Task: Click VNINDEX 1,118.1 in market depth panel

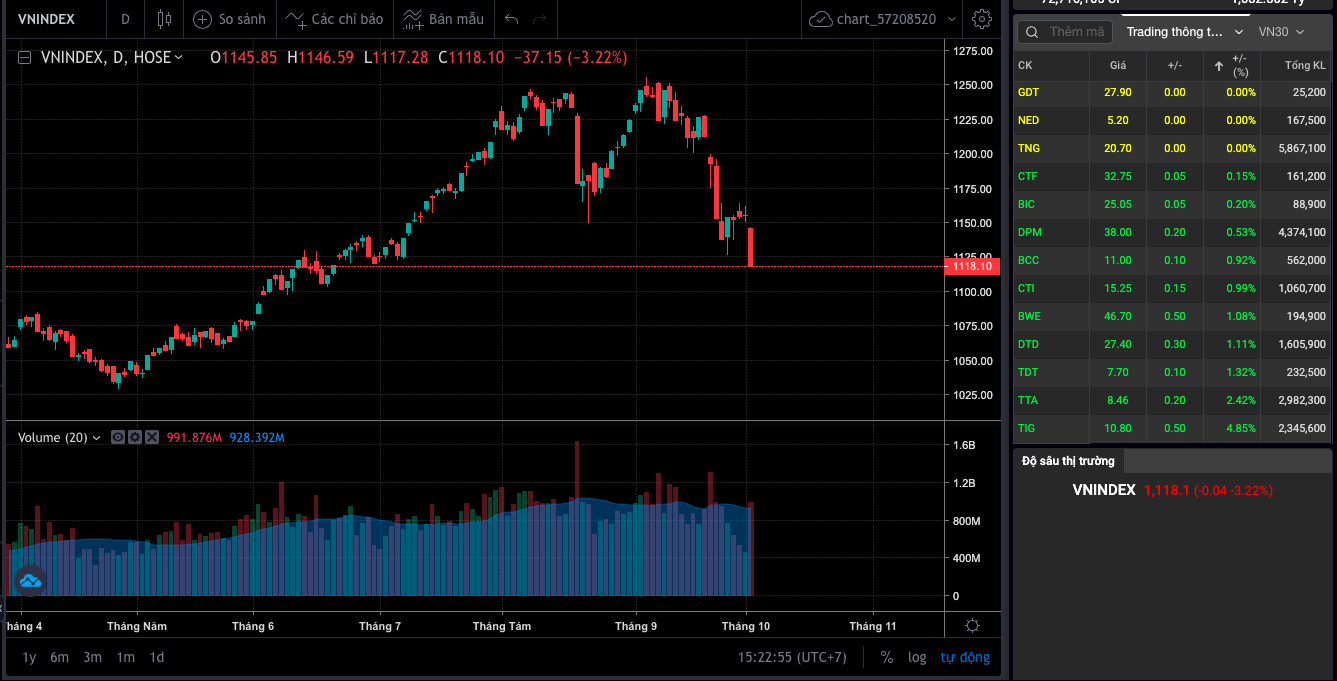Action: pyautogui.click(x=1172, y=490)
